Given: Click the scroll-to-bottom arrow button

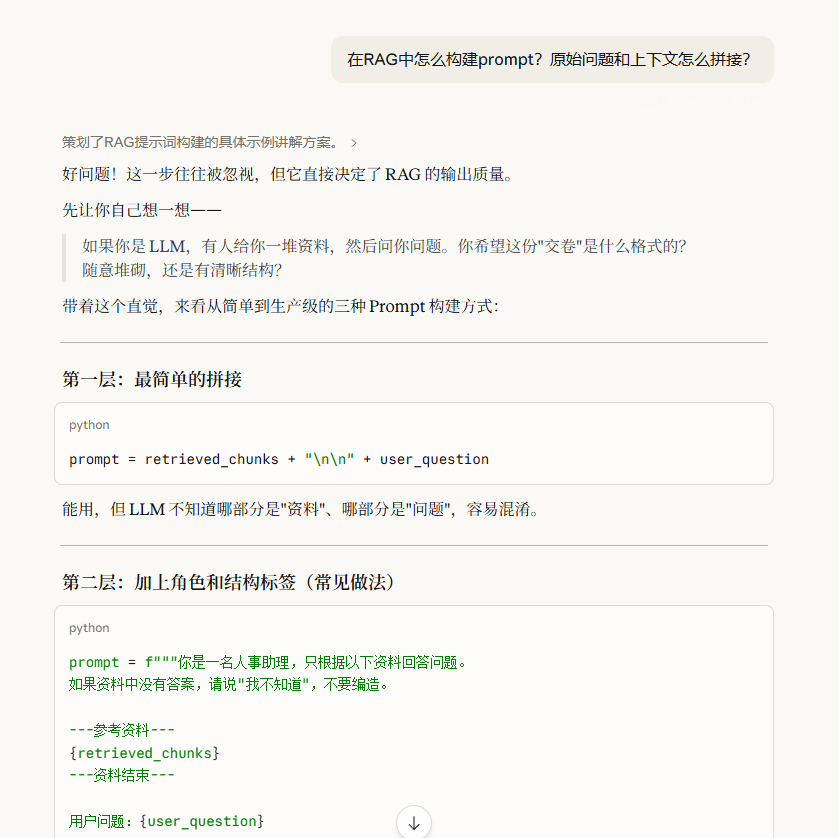Looking at the screenshot, I should (414, 822).
